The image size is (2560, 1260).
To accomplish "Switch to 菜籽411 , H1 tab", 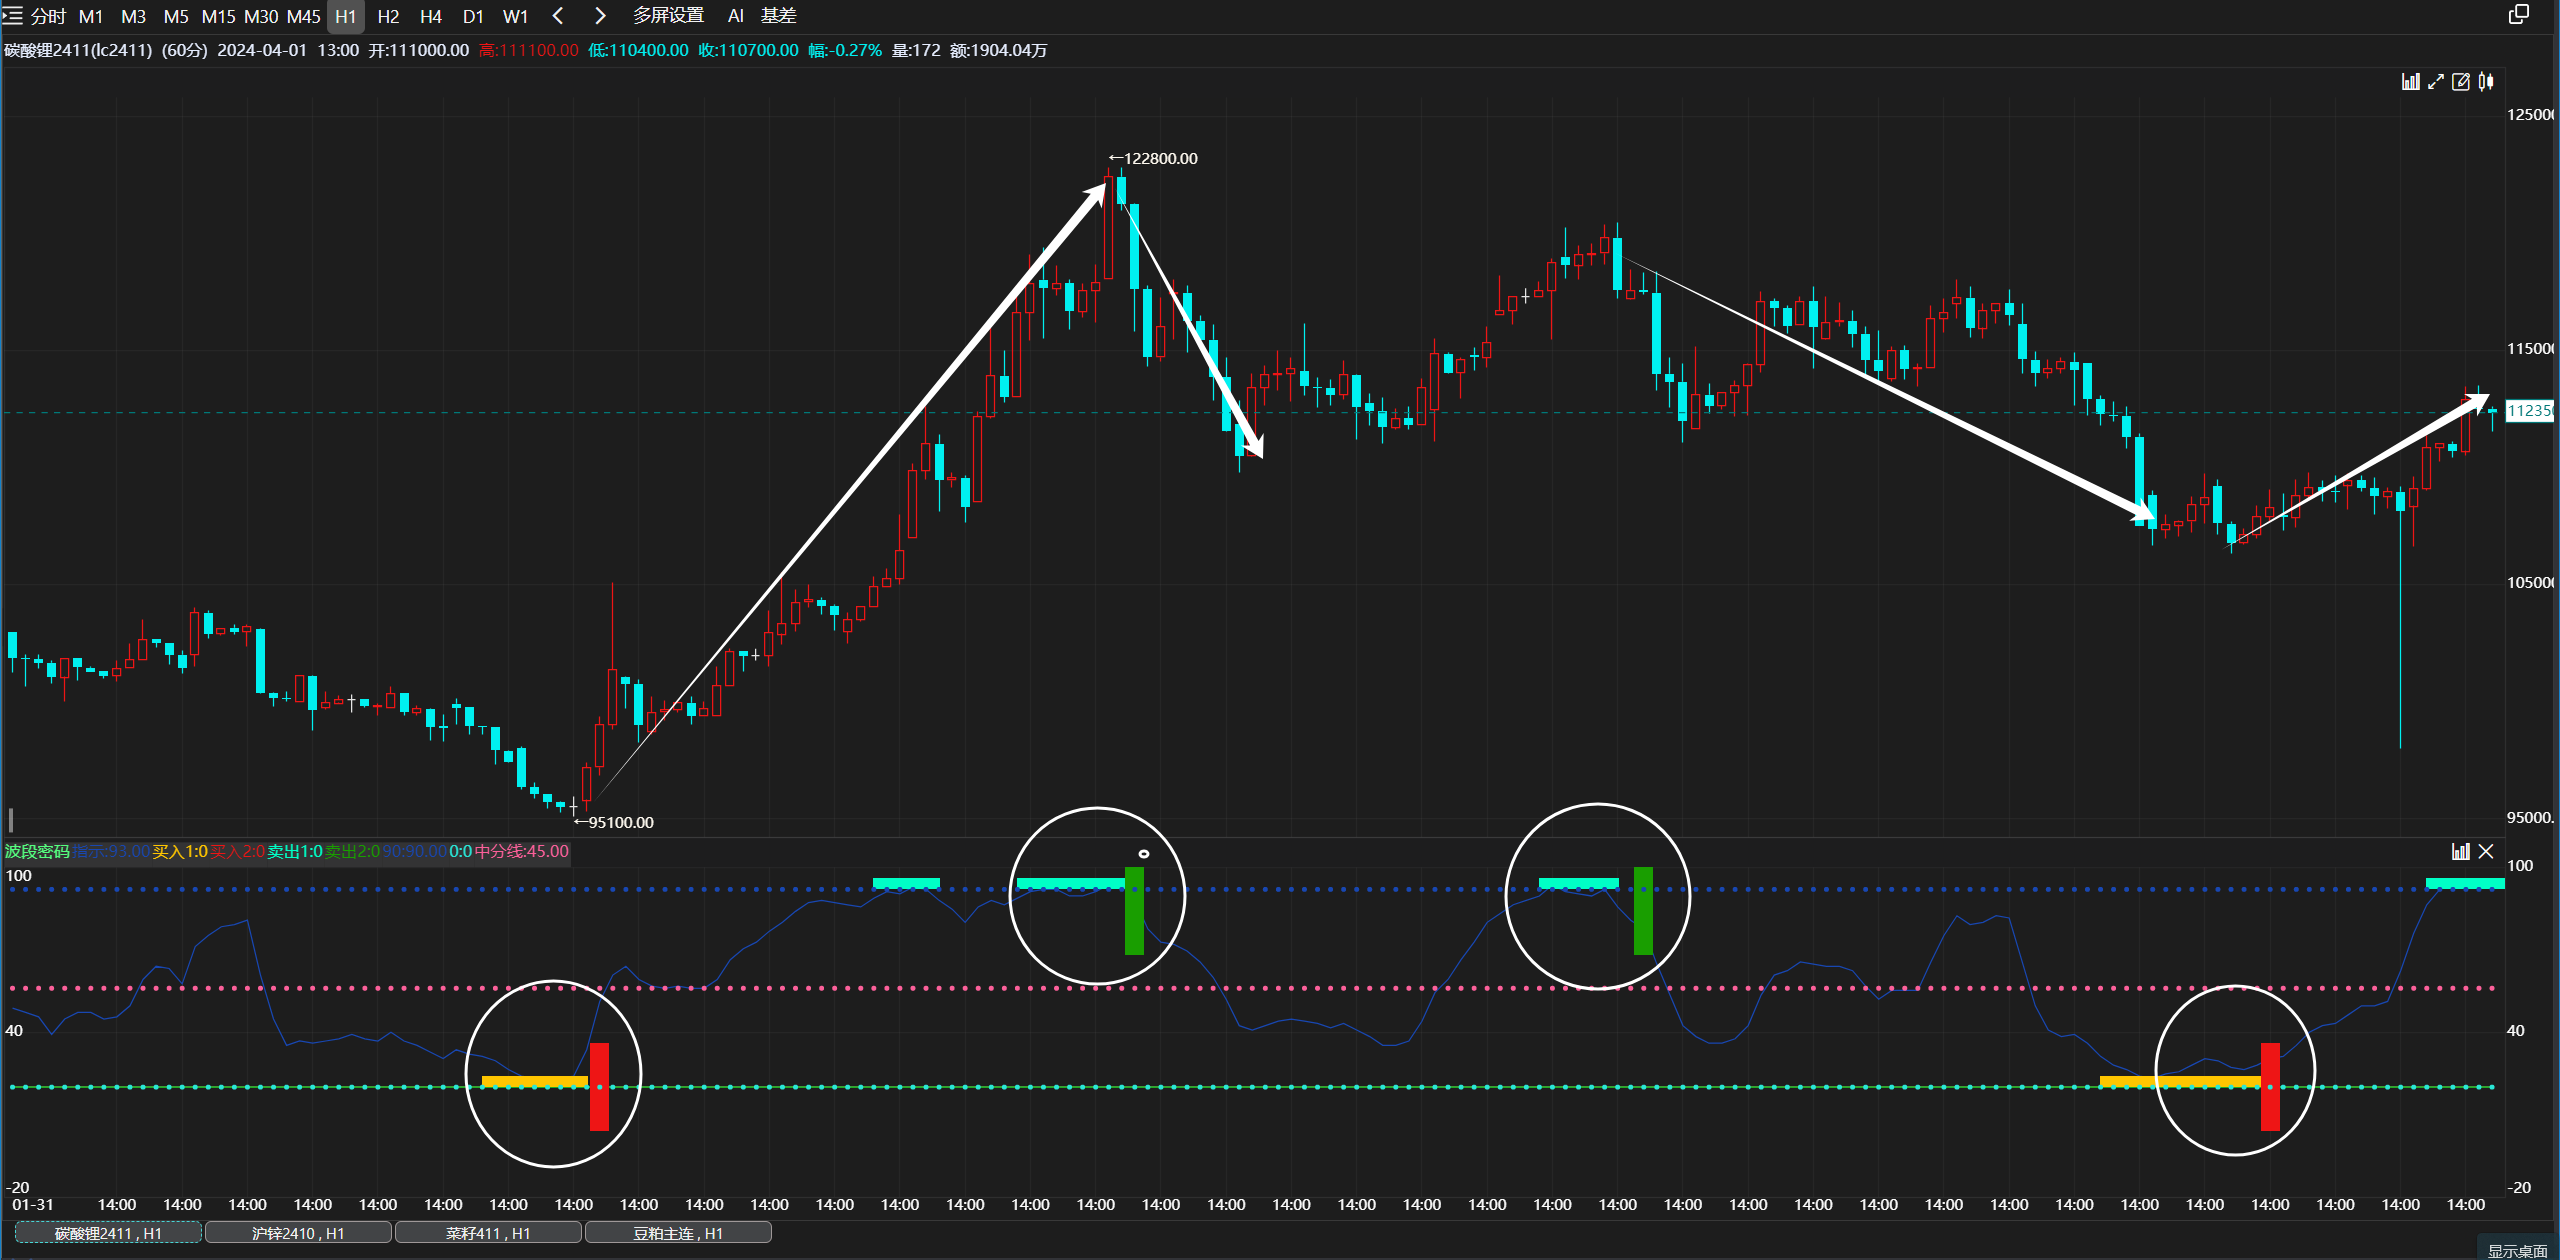I will coord(488,1233).
